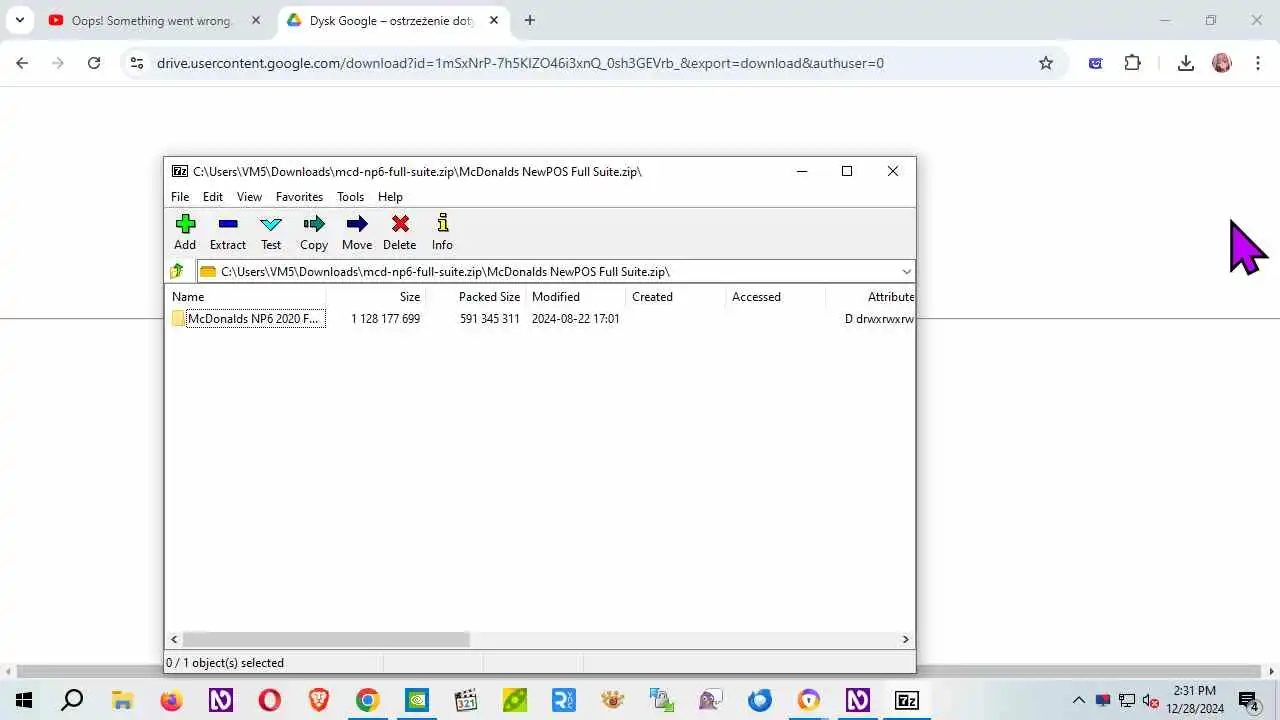This screenshot has width=1280, height=720.
Task: Reload the Chrome page
Action: (x=94, y=63)
